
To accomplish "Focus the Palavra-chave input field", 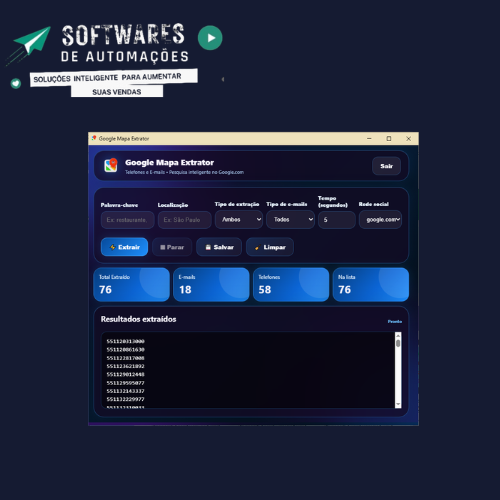I will [127, 220].
